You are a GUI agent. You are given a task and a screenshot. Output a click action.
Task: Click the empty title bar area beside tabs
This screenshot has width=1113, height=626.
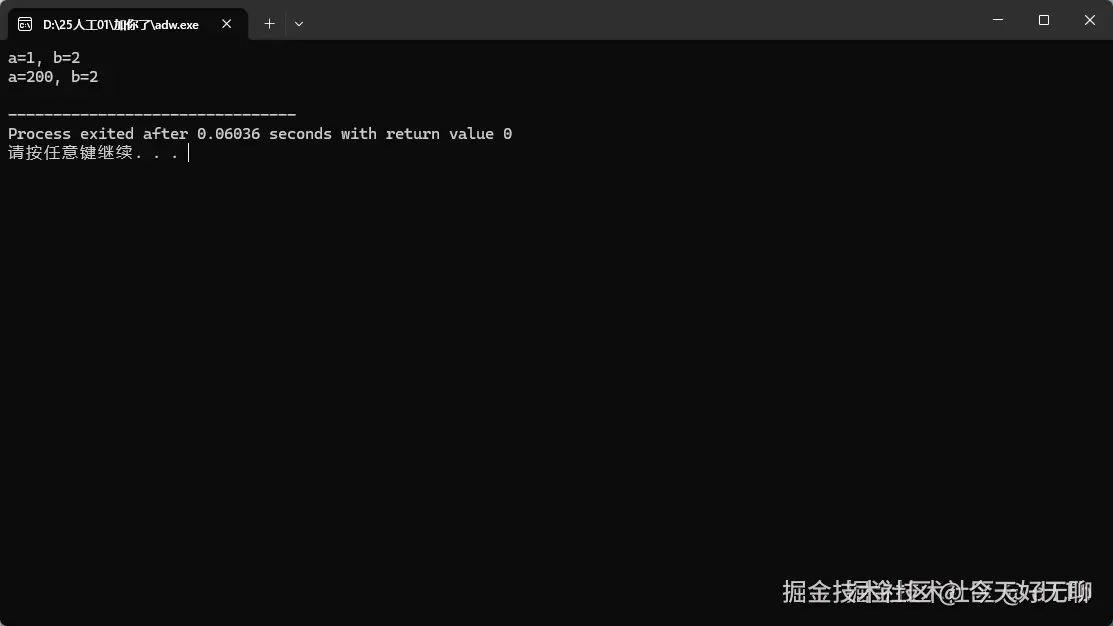click(x=639, y=20)
